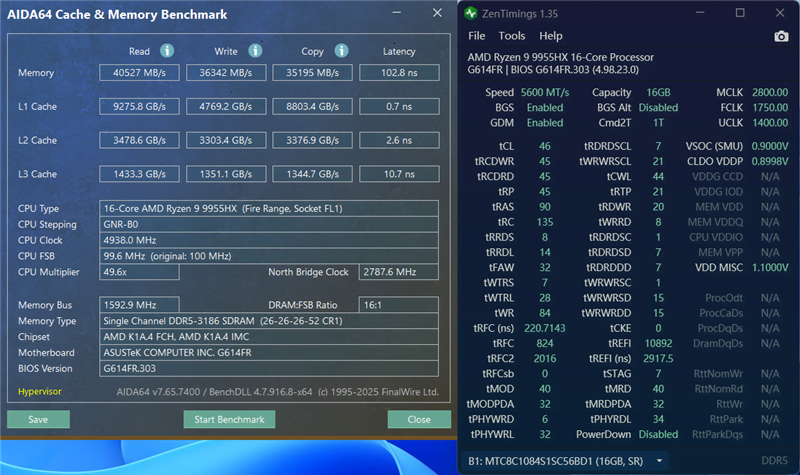Select the Memory Read value 40527 MB/s

[139, 72]
